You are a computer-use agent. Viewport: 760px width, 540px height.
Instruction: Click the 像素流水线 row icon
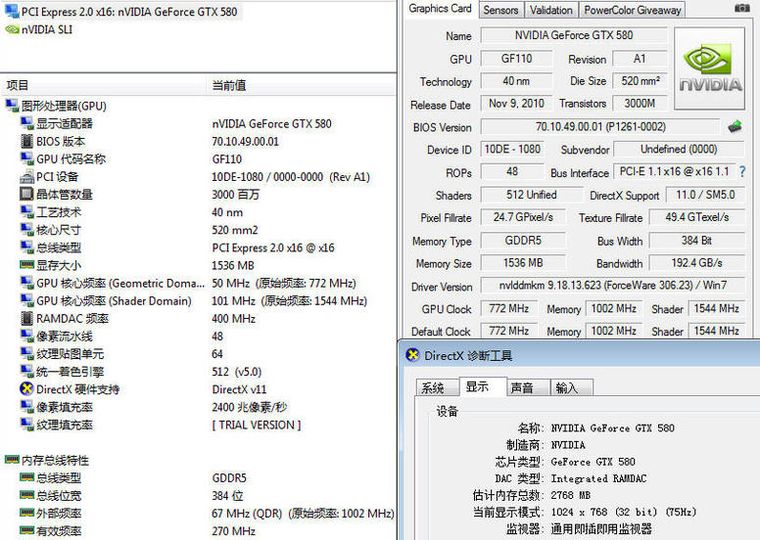point(27,336)
